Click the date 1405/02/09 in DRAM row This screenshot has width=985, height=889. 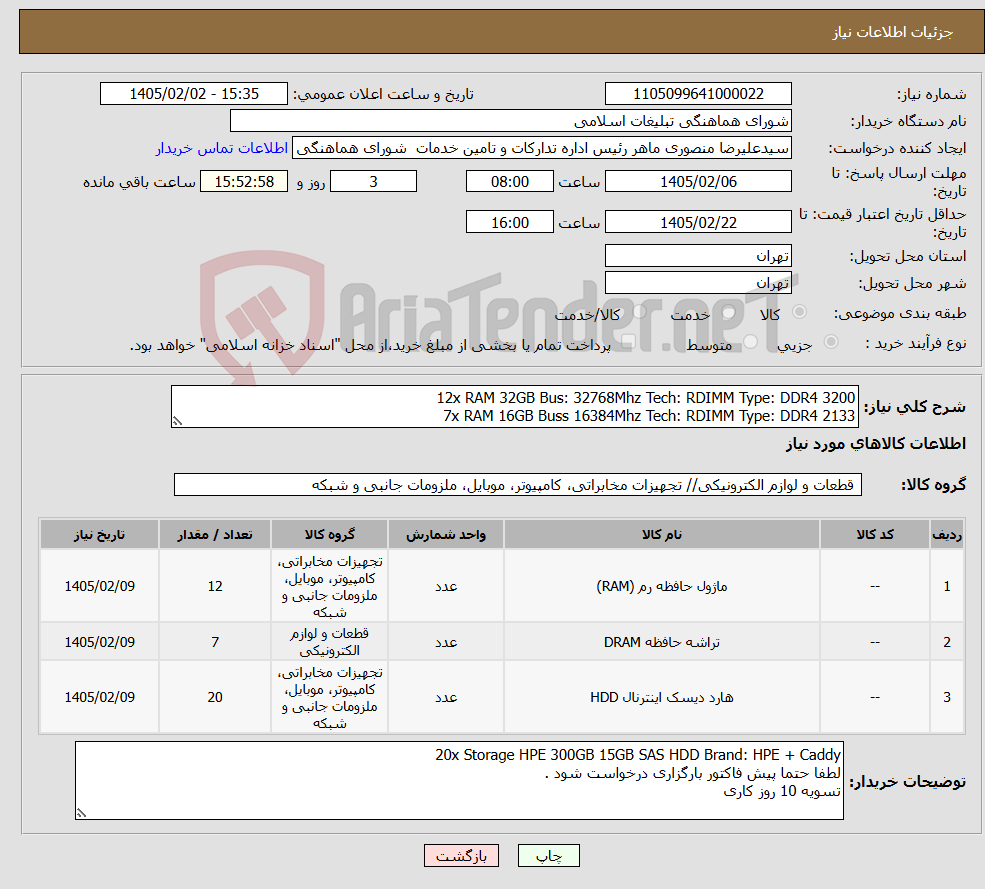(x=99, y=641)
